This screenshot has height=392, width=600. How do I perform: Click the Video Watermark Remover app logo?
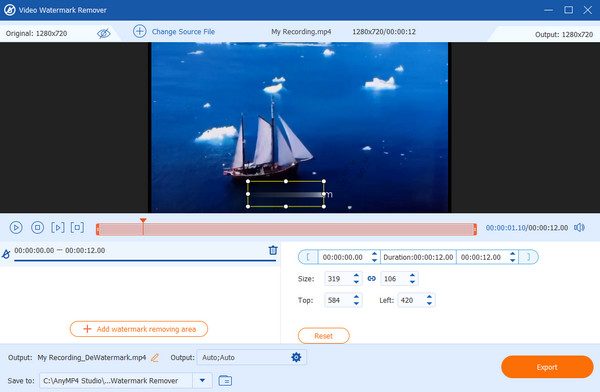[x=9, y=10]
